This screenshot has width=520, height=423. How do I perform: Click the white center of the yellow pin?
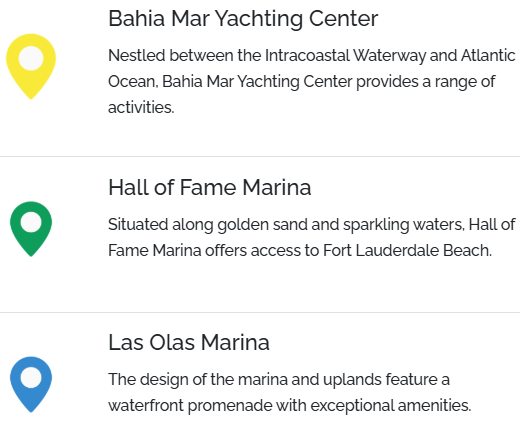tap(31, 58)
